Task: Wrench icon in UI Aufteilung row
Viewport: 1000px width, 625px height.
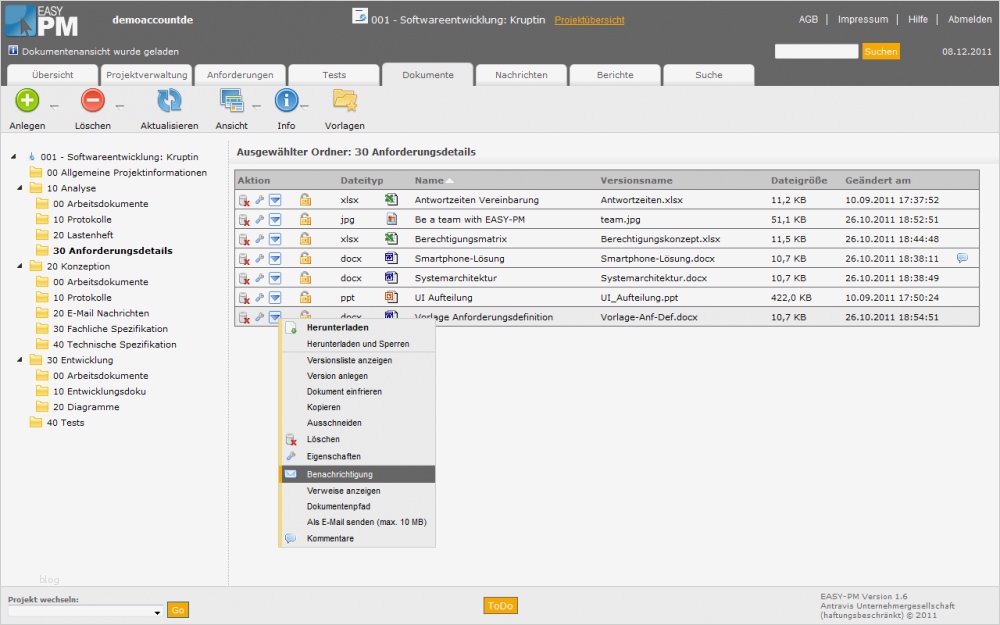Action: coord(260,297)
